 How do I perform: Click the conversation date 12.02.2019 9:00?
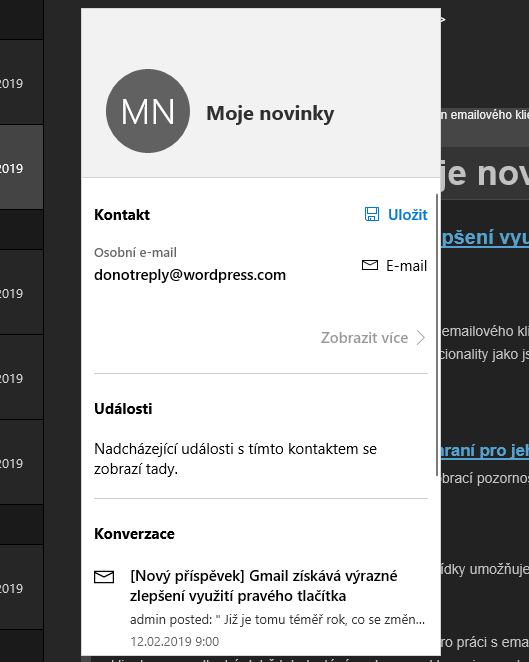click(x=174, y=641)
